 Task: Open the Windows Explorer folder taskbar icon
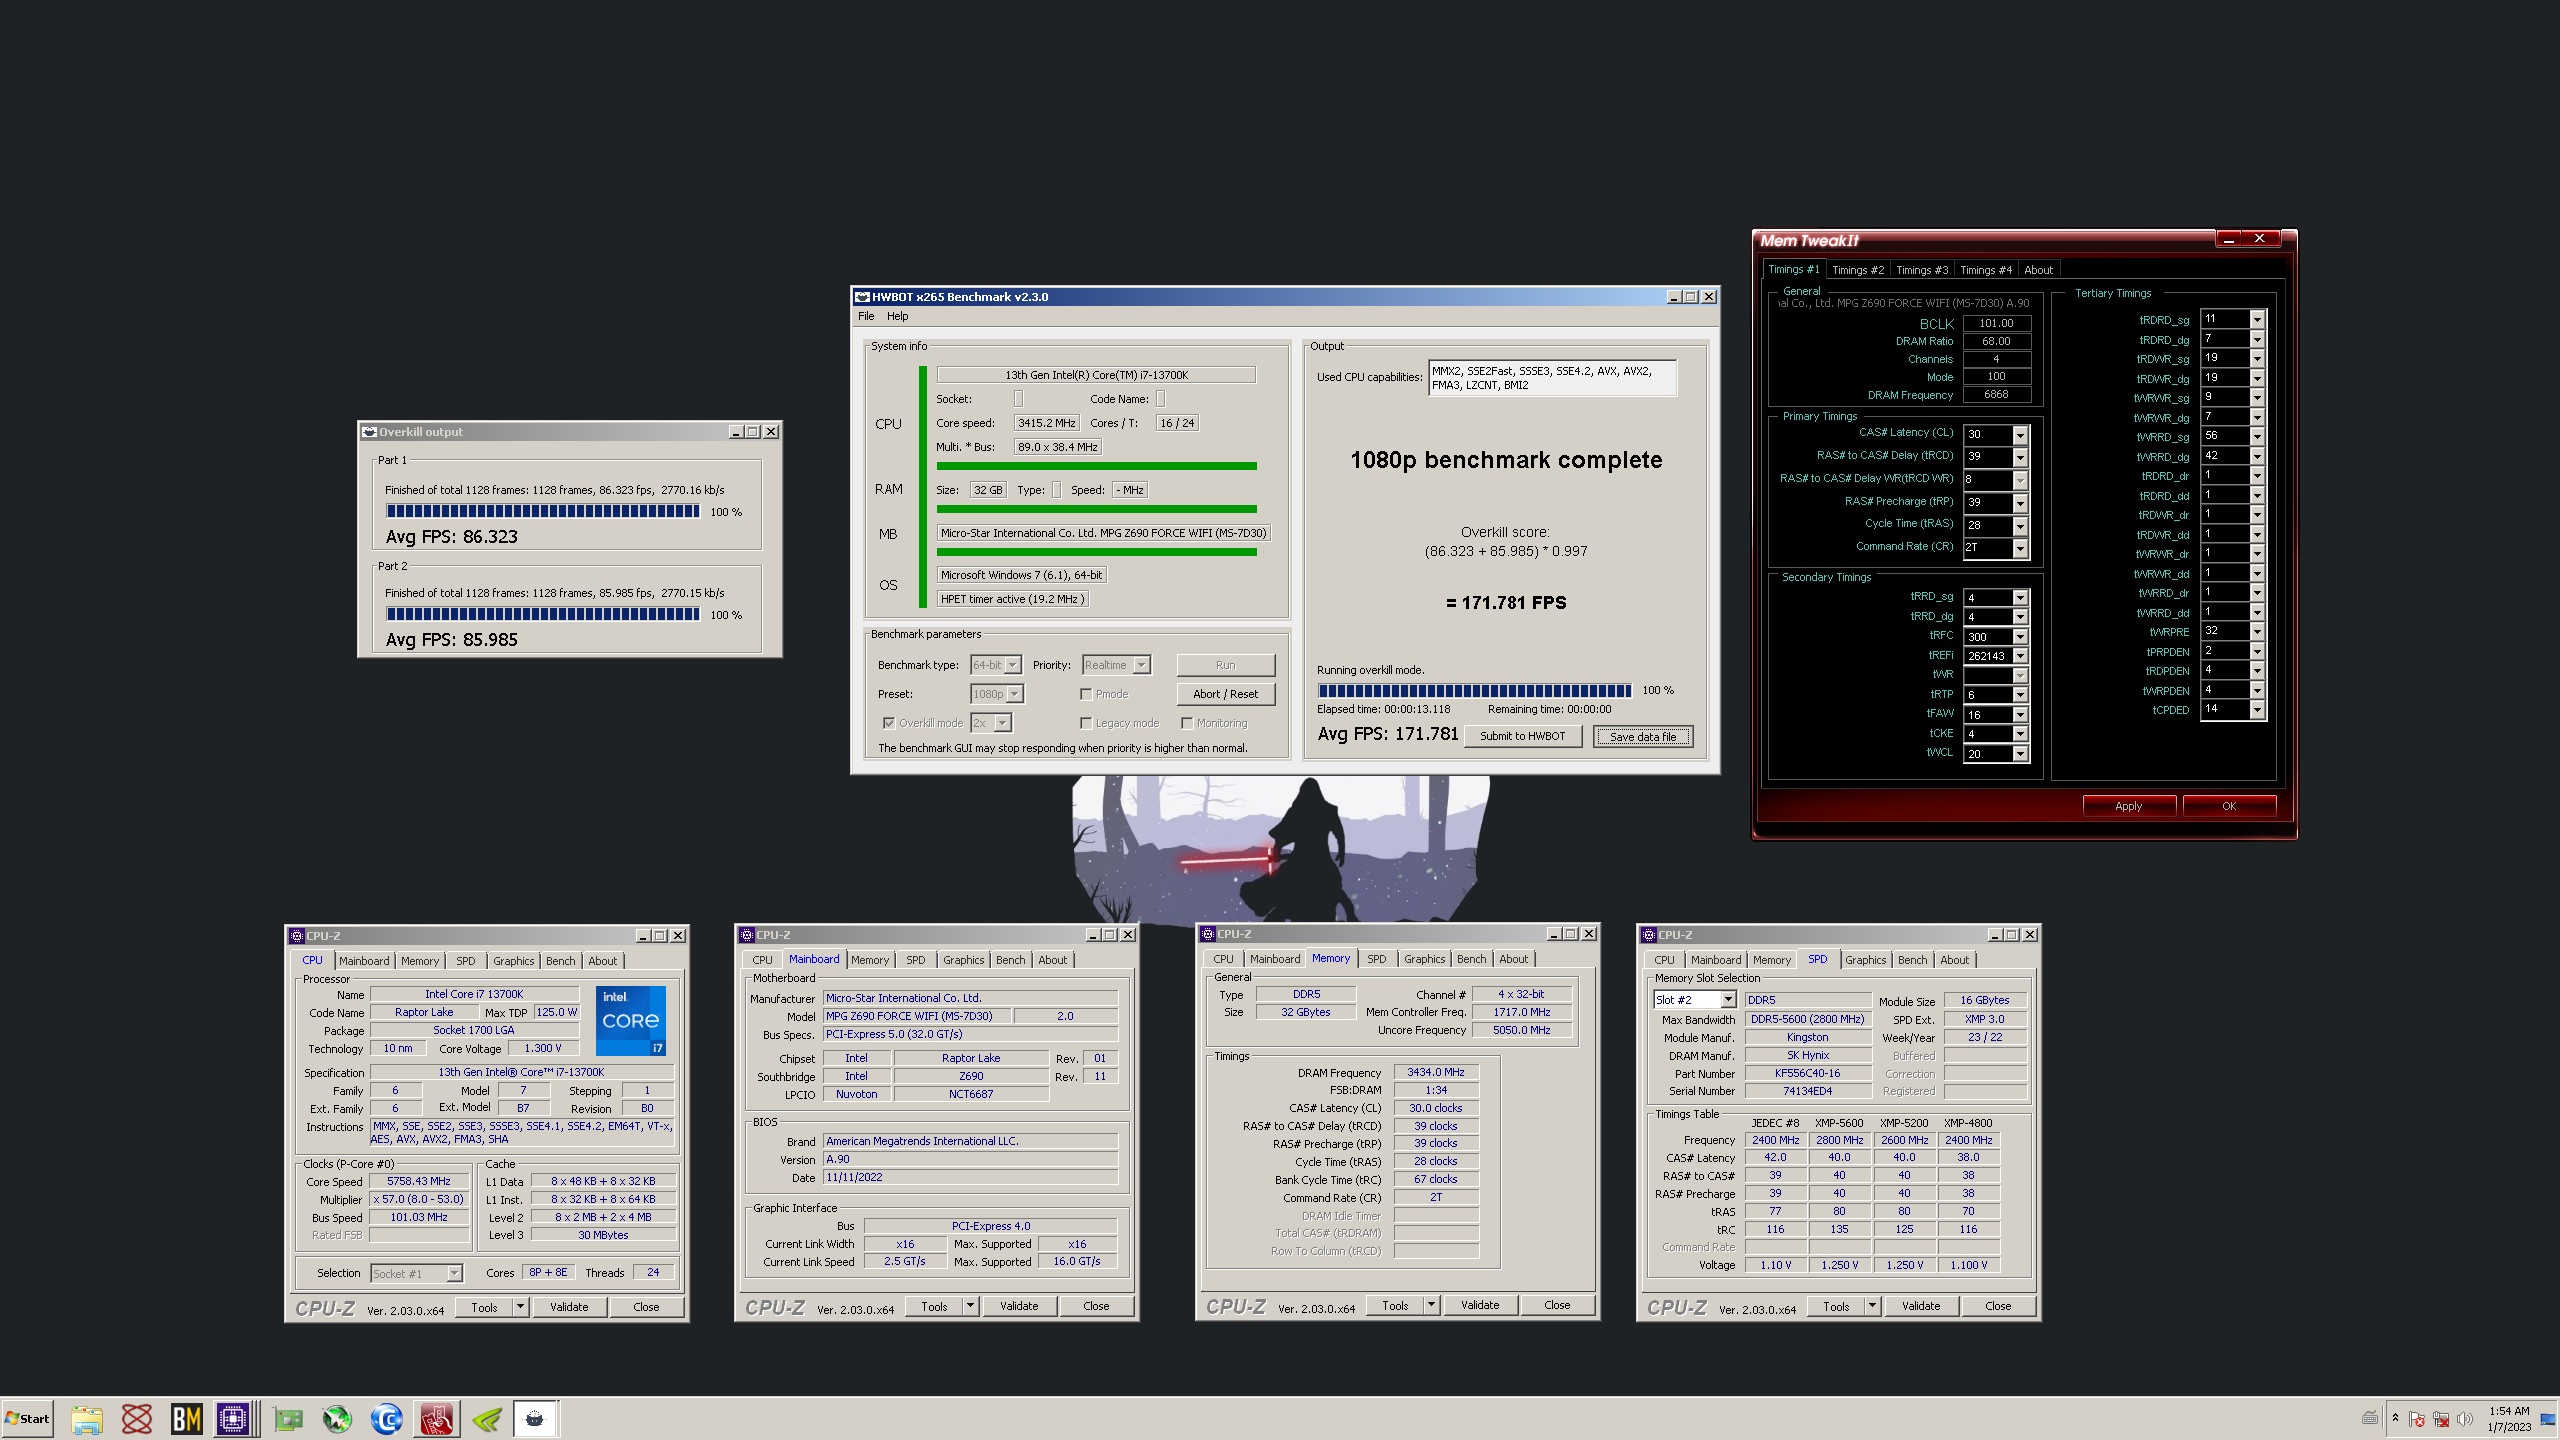87,1418
